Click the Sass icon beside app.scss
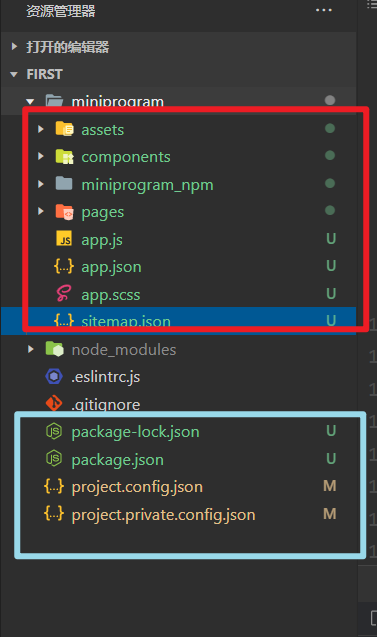 [x=64, y=293]
